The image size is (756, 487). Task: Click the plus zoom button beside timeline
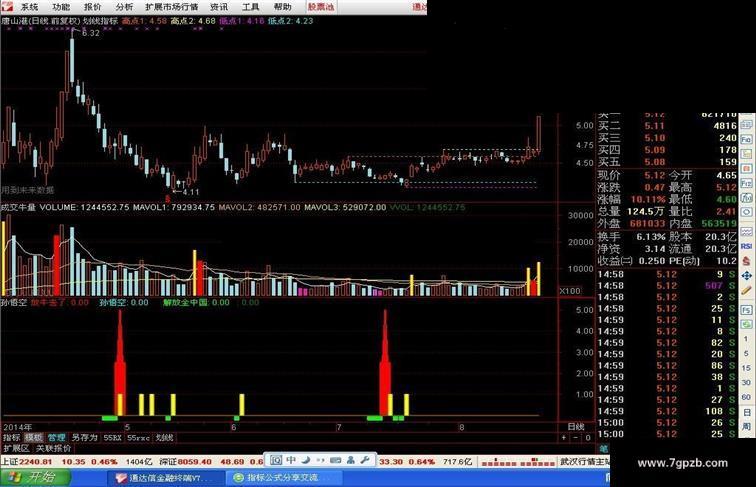coord(564,437)
